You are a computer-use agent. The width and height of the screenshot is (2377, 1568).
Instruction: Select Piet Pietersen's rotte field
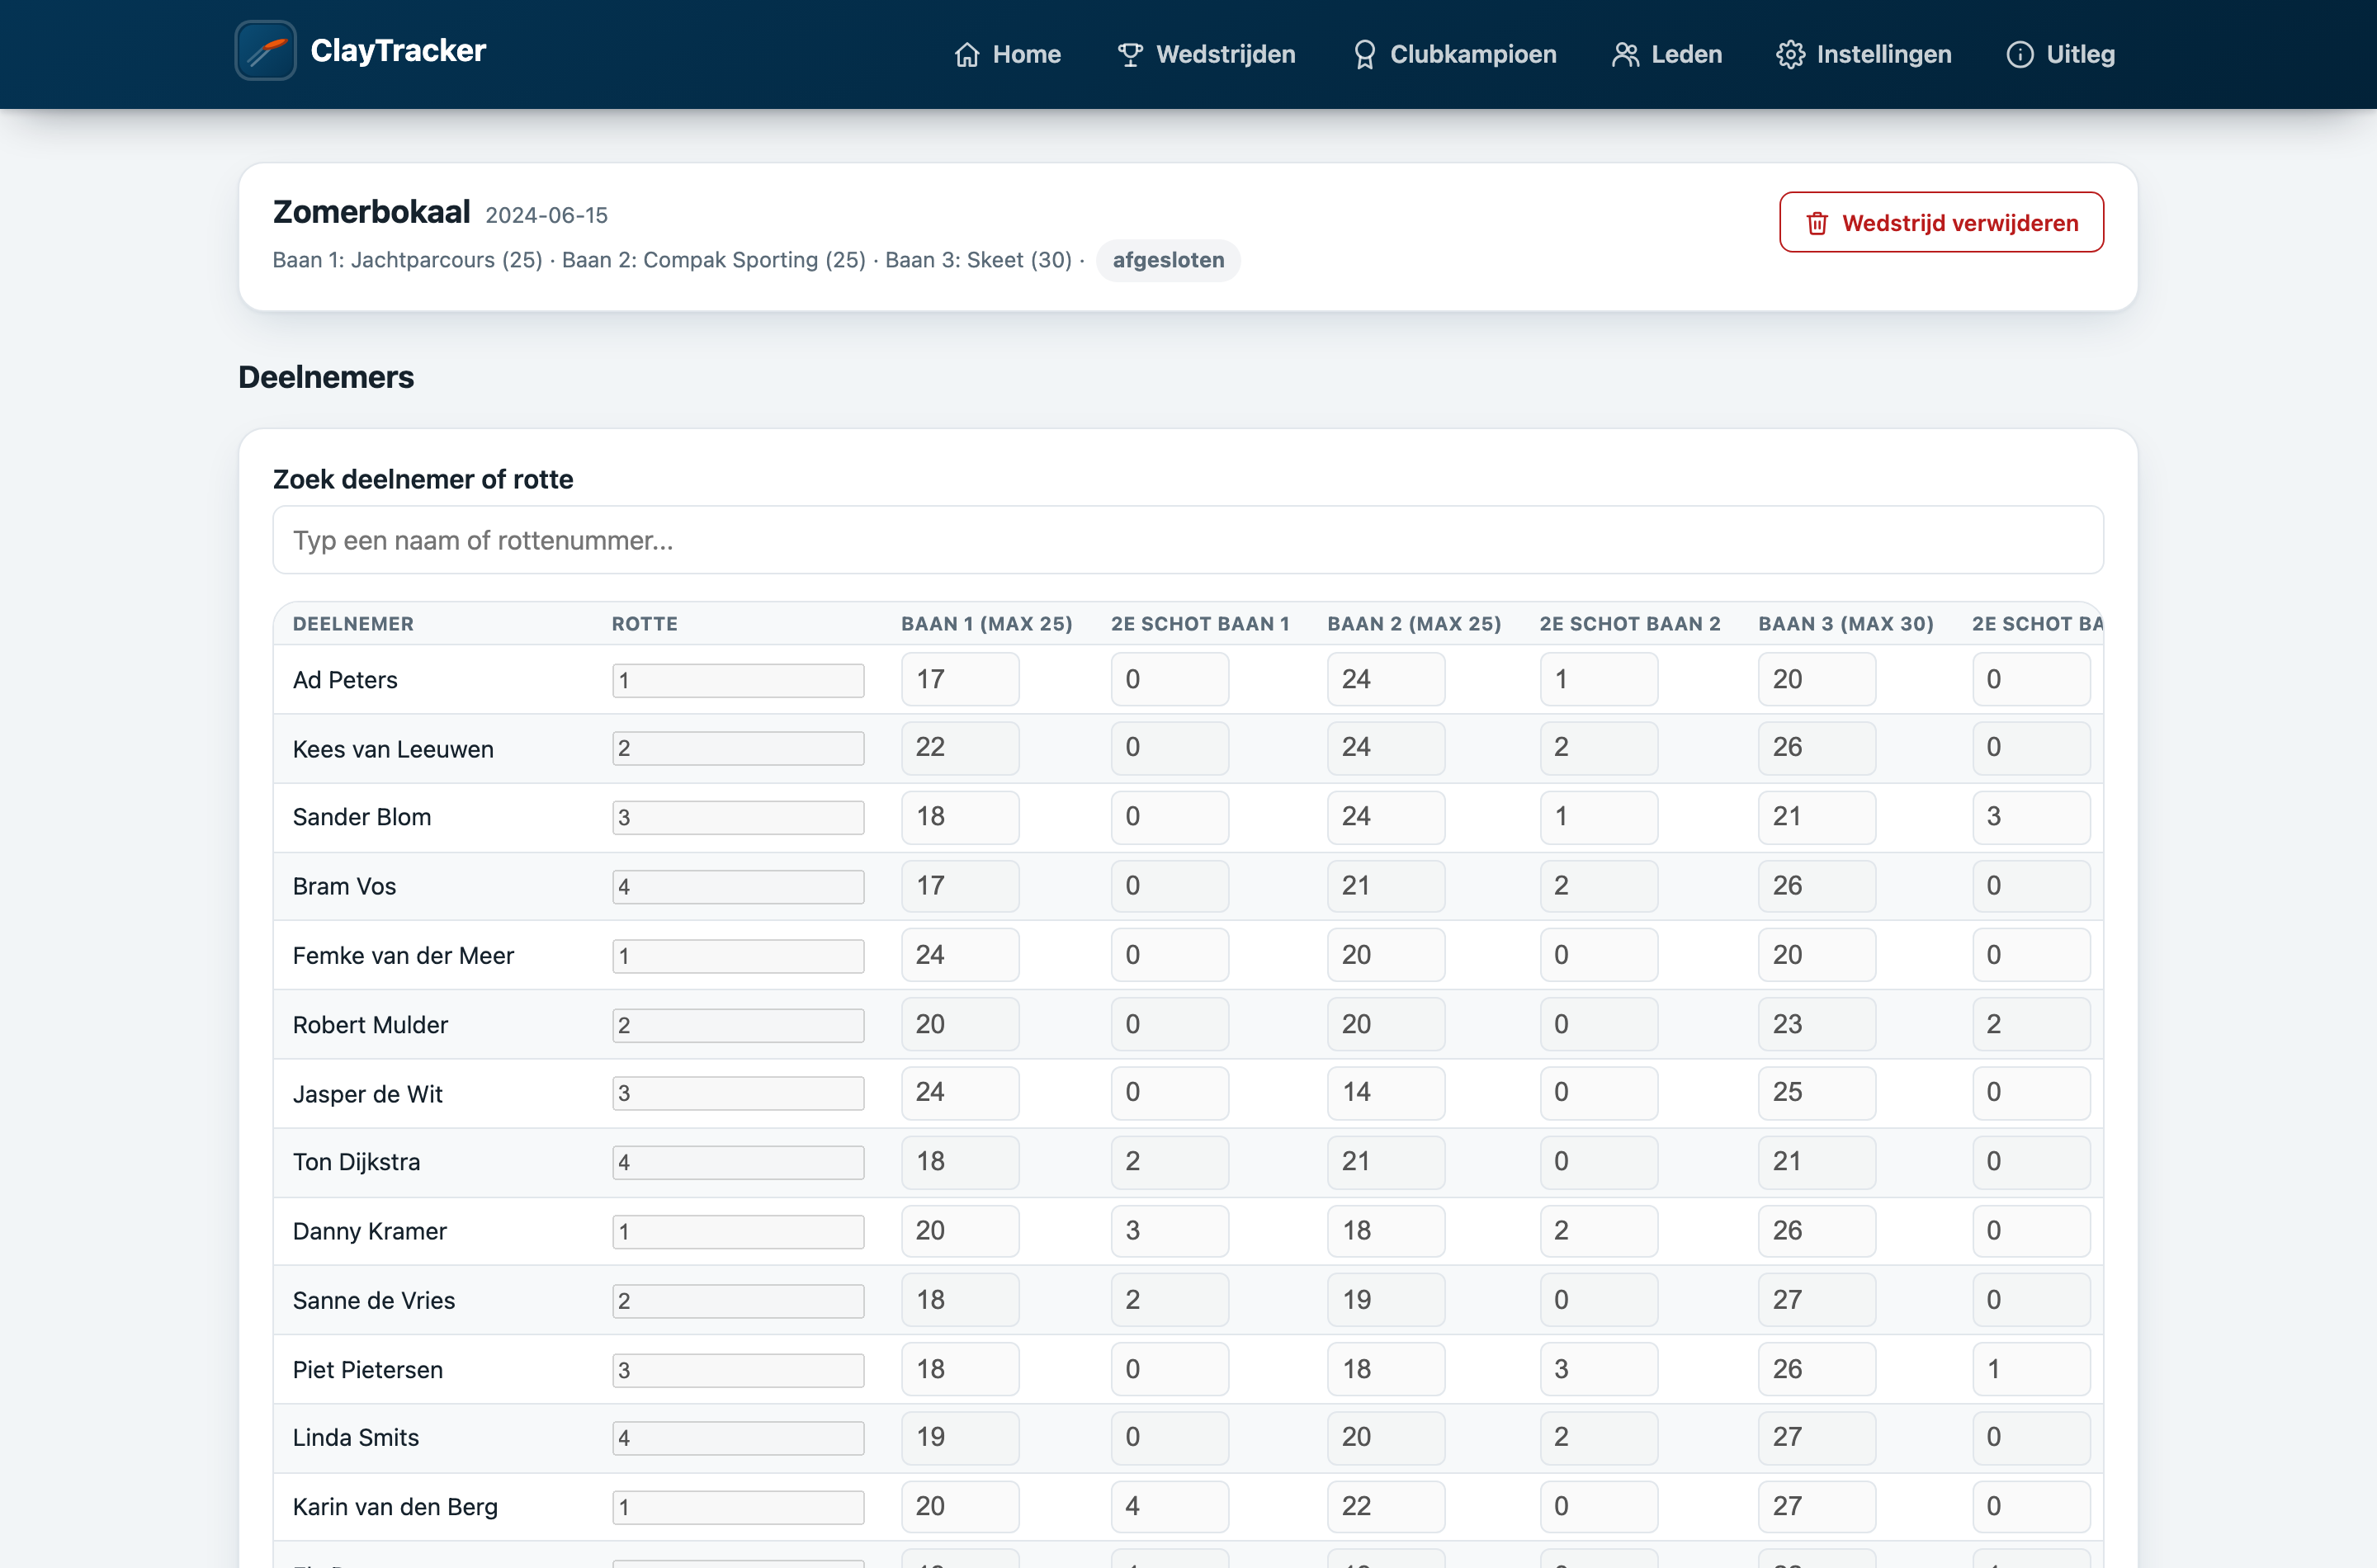tap(738, 1370)
